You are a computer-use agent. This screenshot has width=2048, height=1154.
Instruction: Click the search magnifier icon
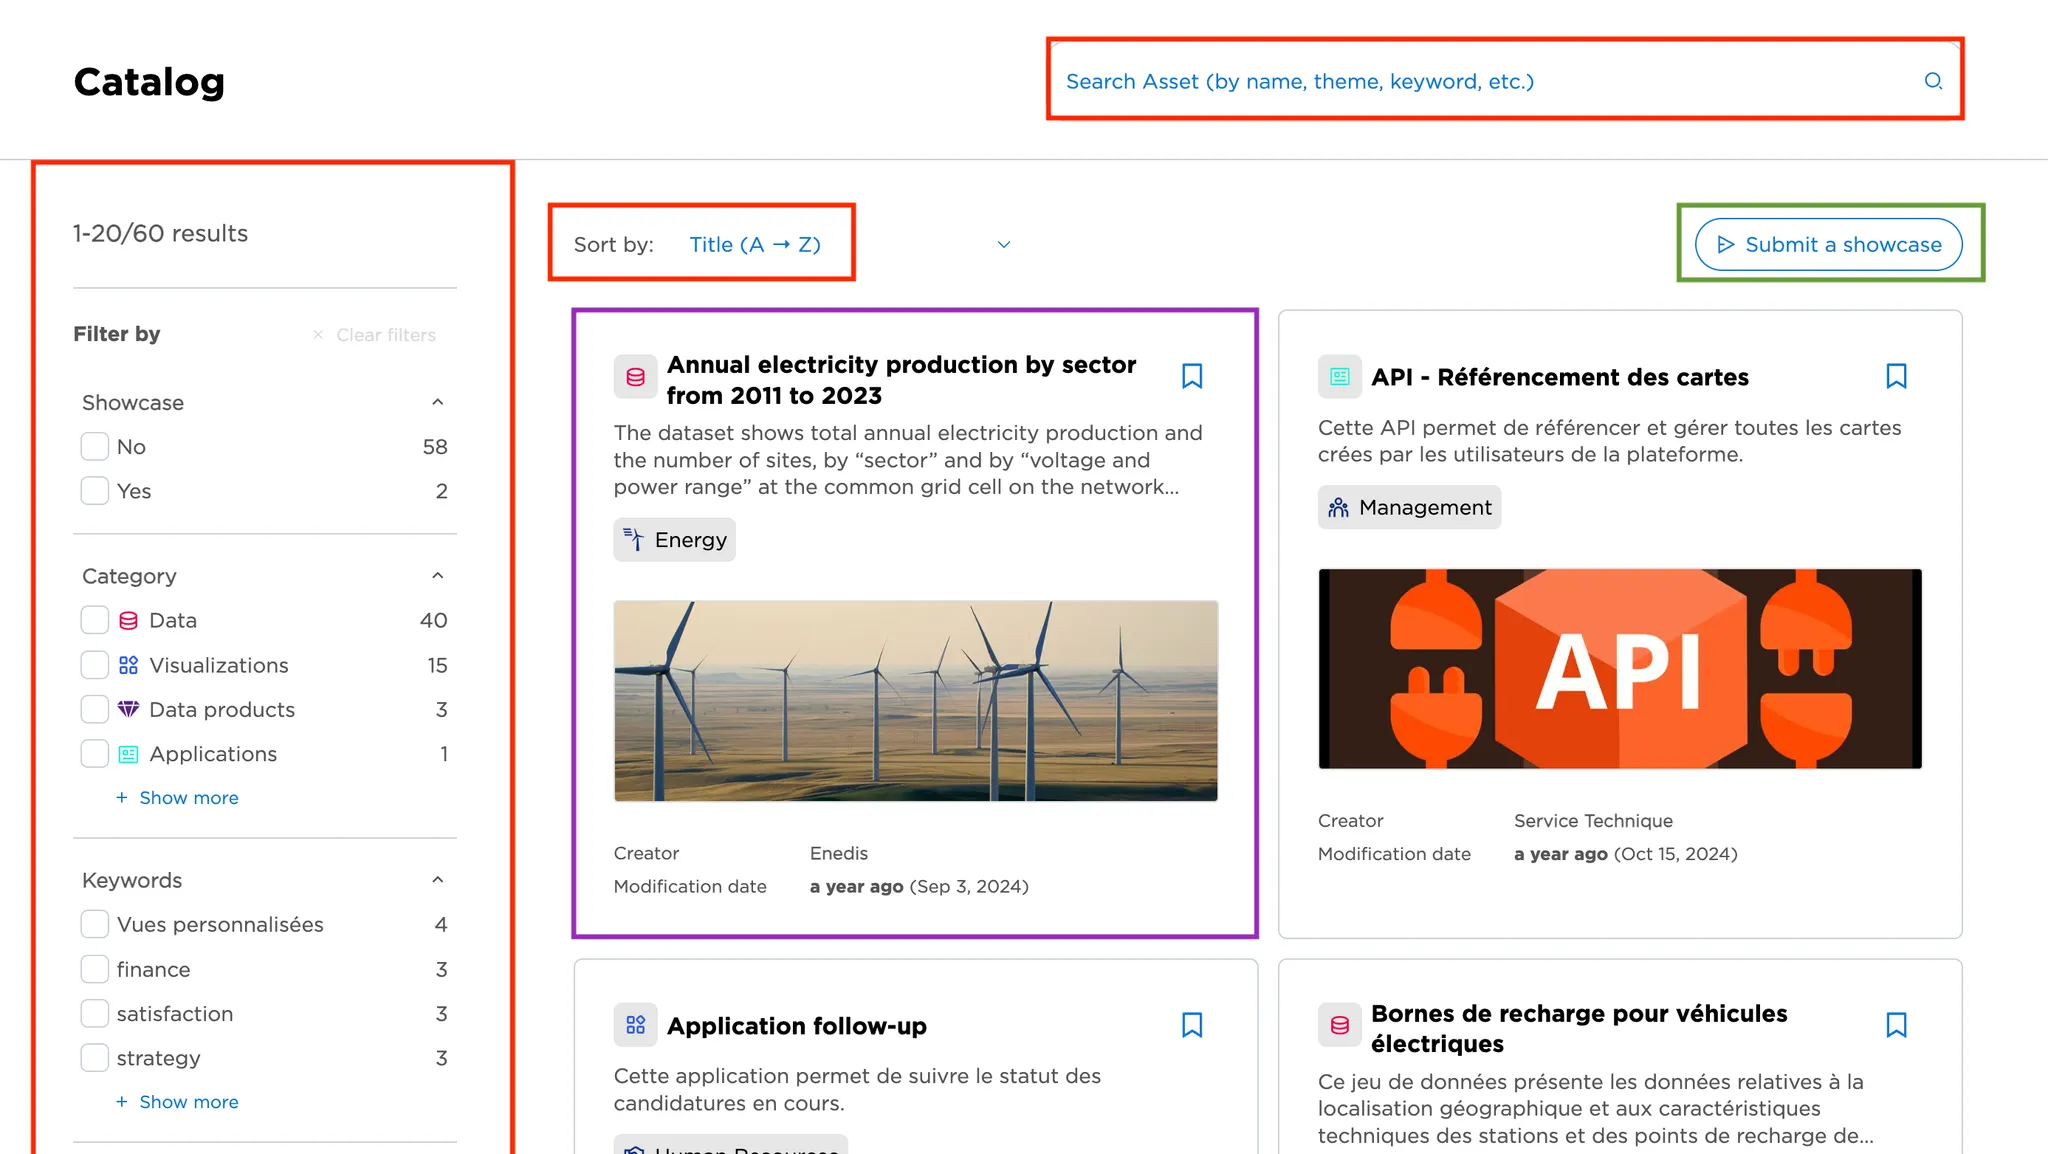tap(1933, 81)
